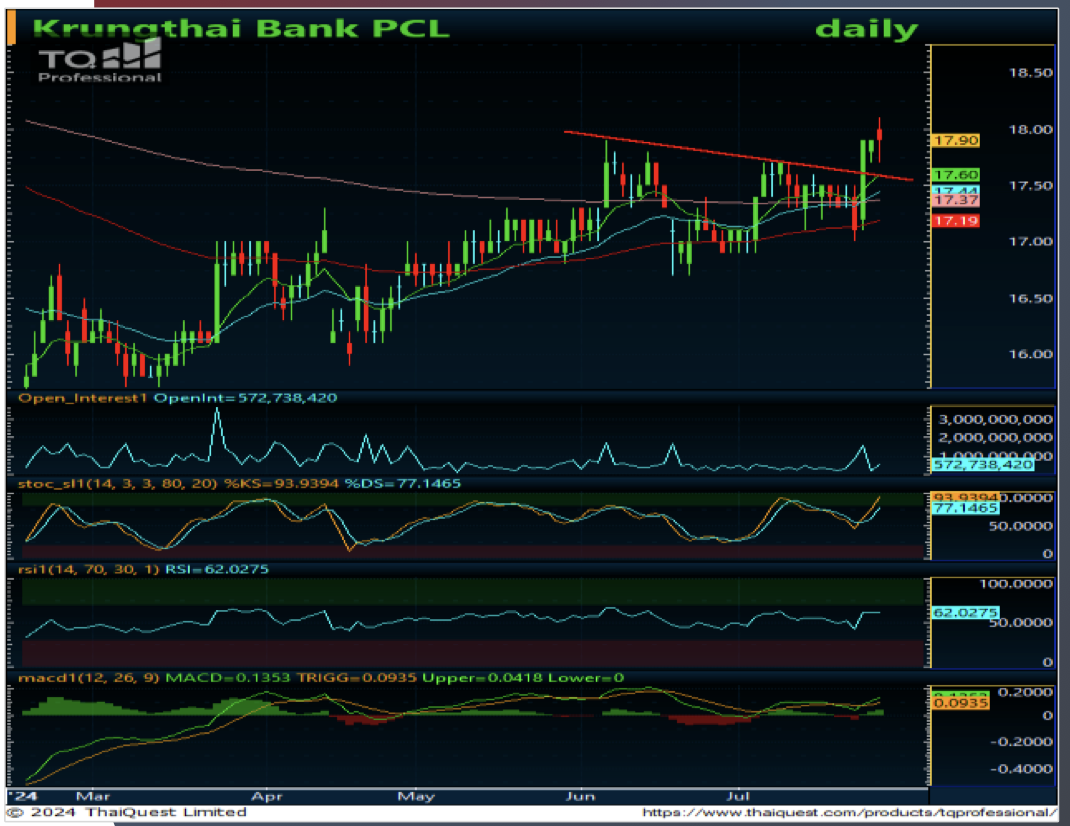The image size is (1070, 826).
Task: Click the 17.00 price axis value
Action: pyautogui.click(x=1030, y=242)
